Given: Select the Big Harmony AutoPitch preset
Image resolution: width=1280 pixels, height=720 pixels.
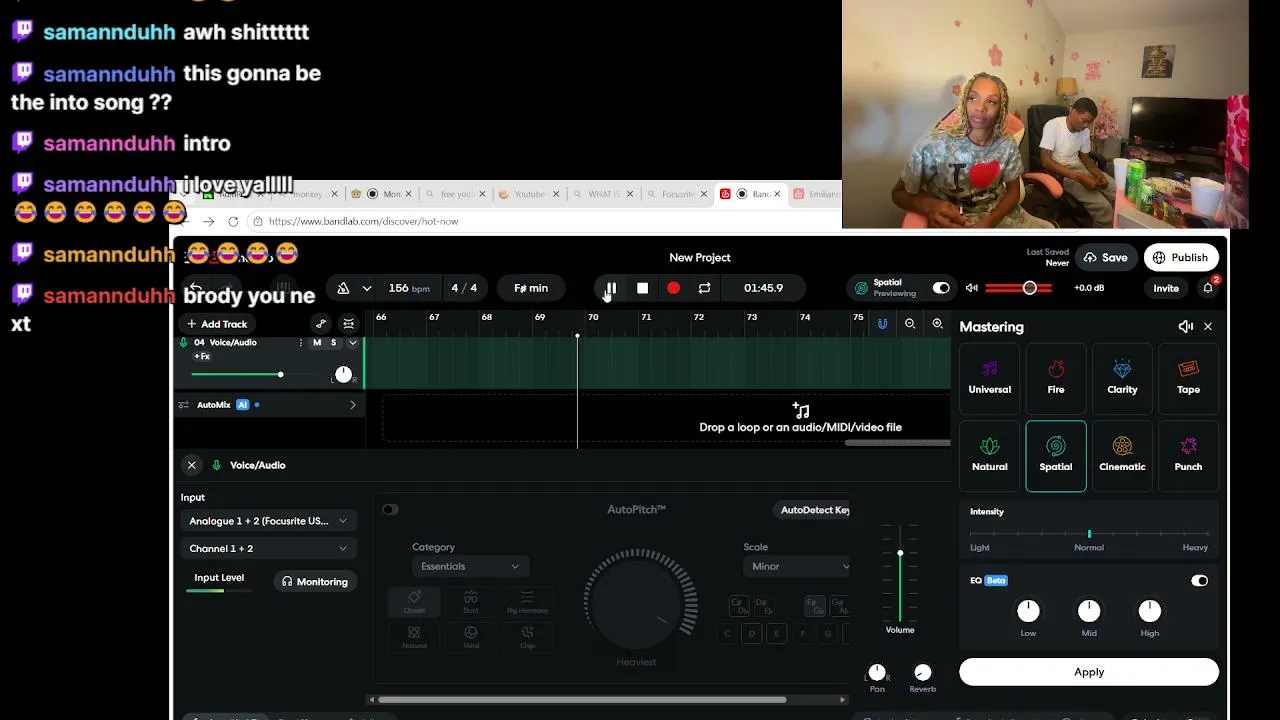Looking at the screenshot, I should [x=527, y=602].
